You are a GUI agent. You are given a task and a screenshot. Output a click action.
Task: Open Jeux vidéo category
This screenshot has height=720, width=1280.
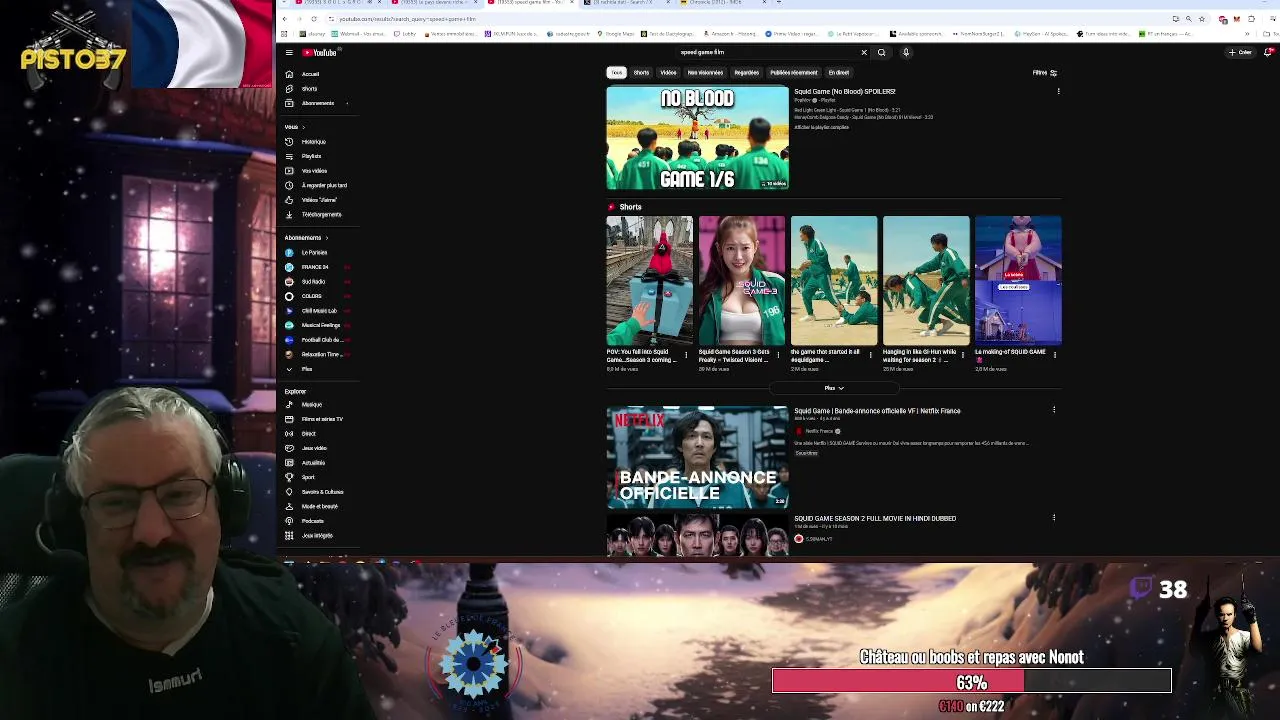pos(314,448)
